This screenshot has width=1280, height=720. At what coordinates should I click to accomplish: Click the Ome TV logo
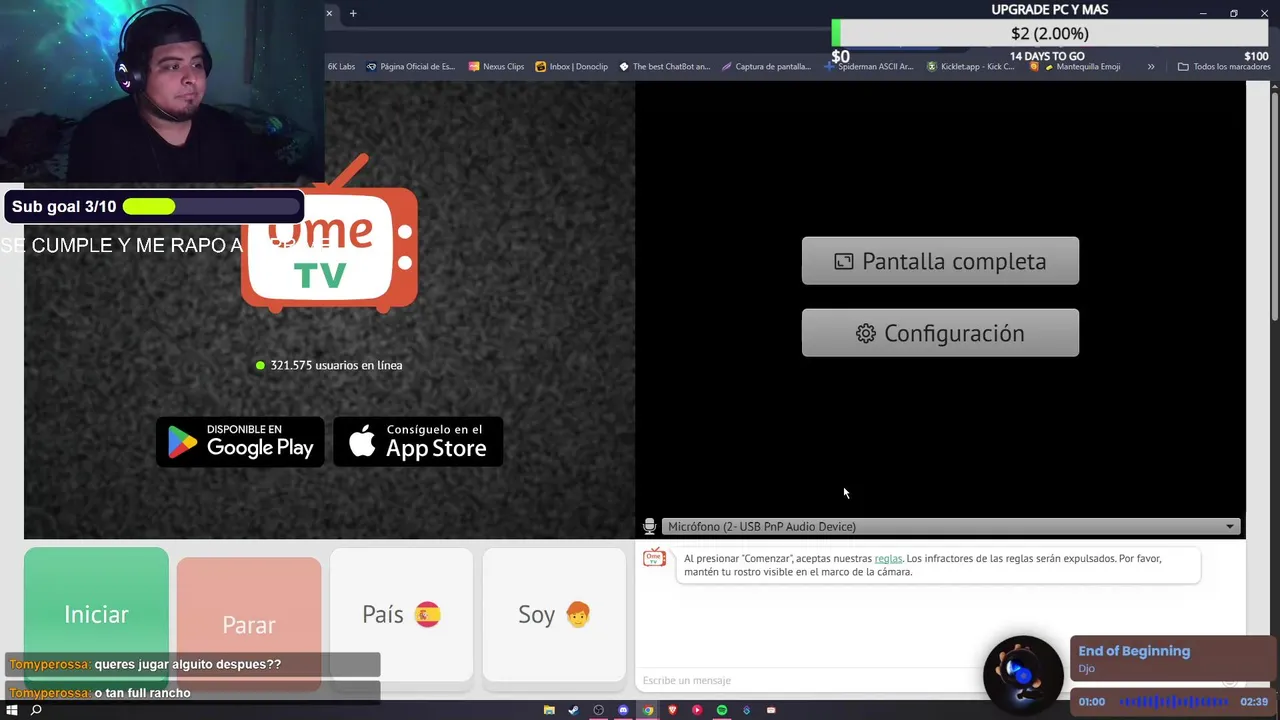coord(329,235)
